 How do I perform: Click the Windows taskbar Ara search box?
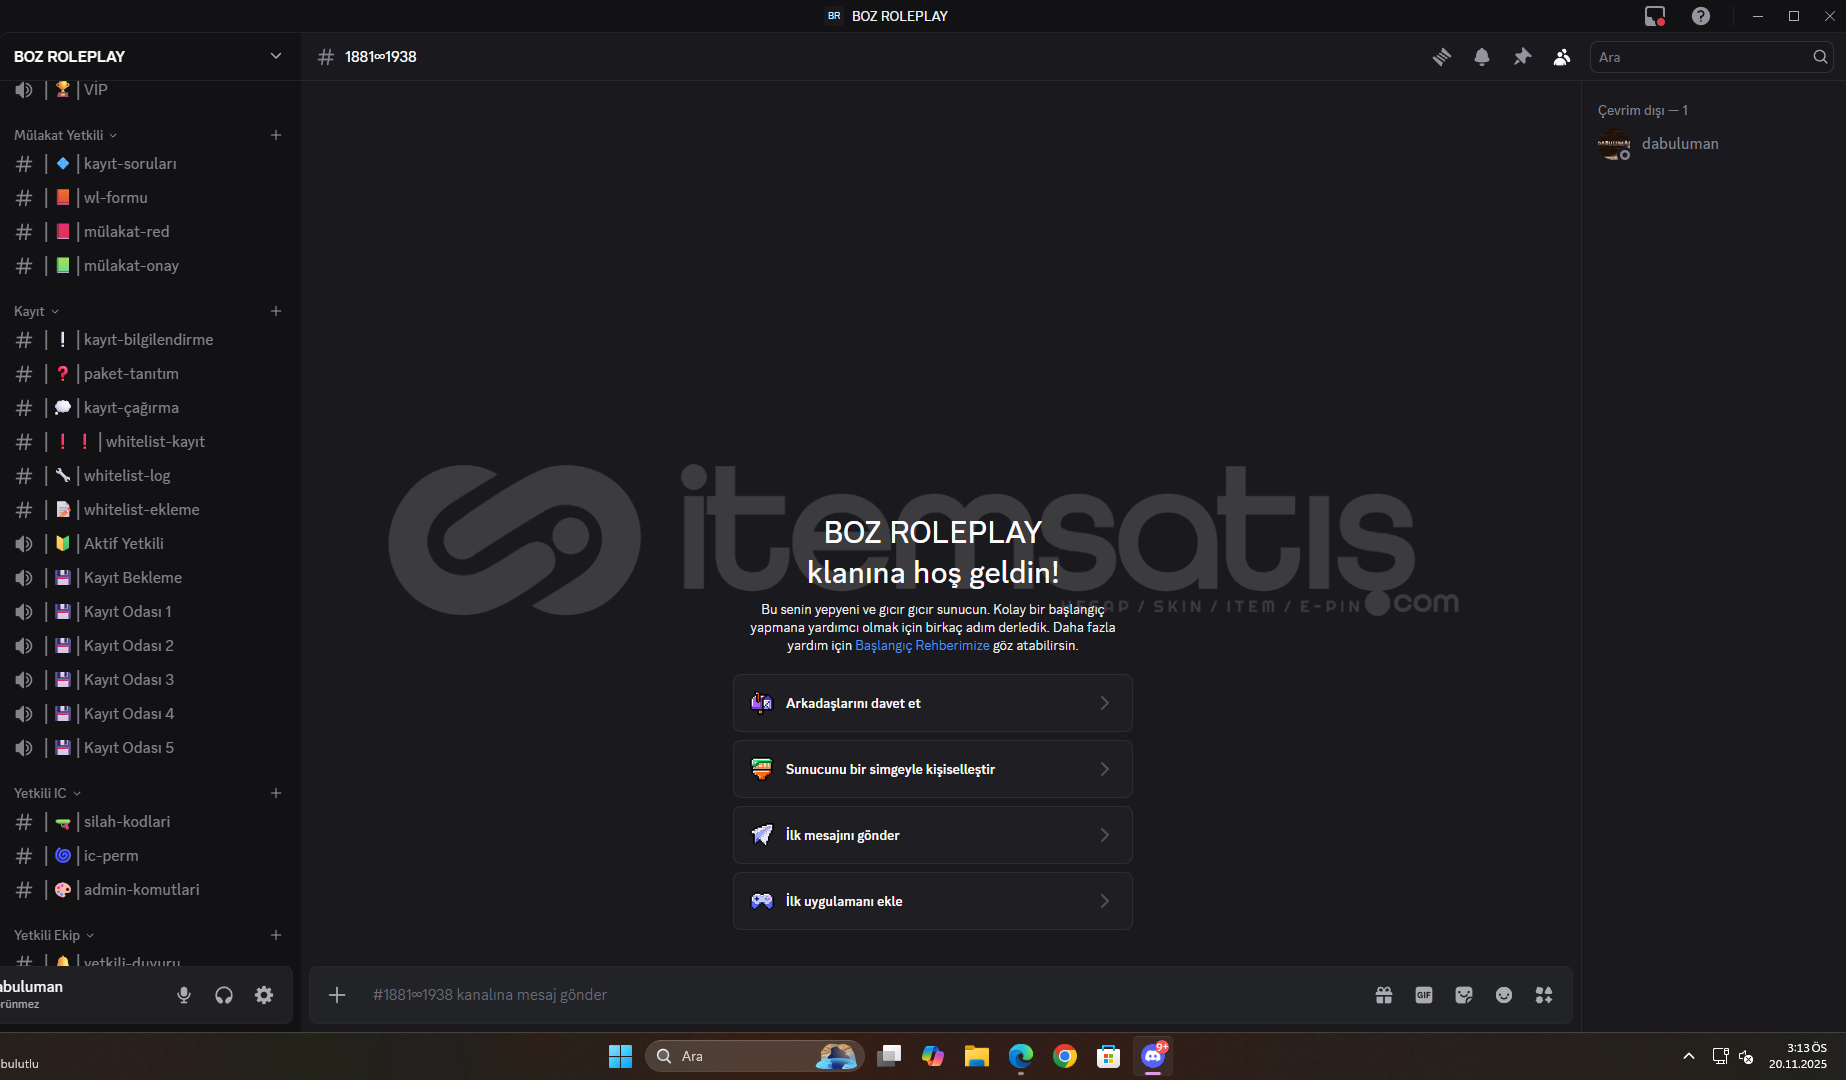tap(755, 1056)
